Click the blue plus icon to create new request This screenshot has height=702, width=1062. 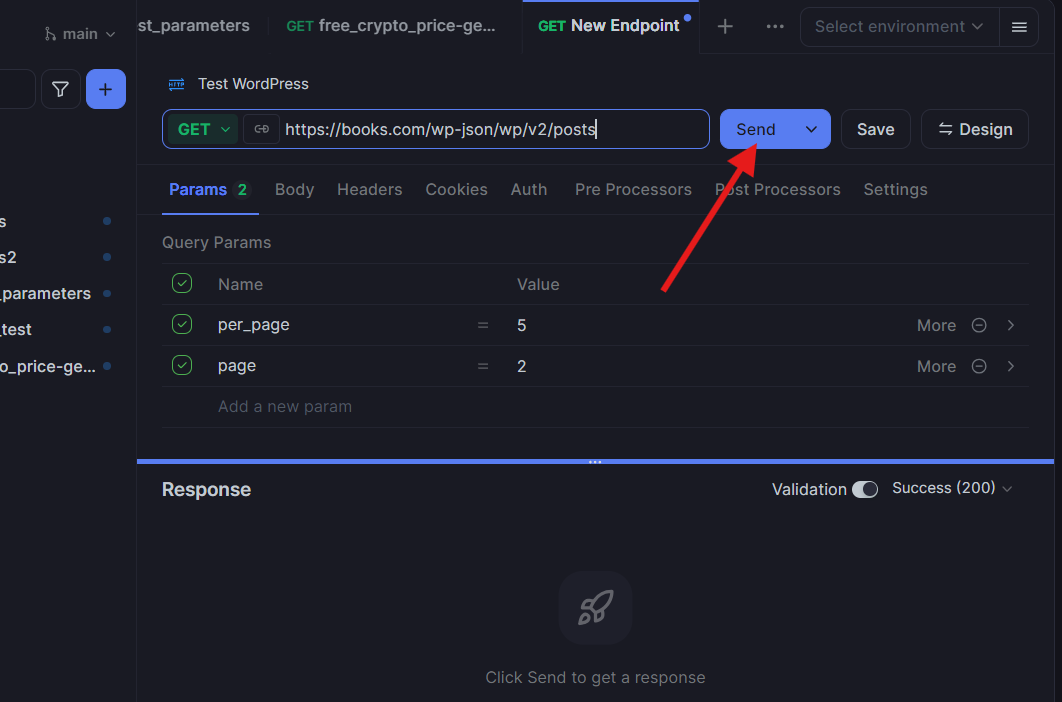[x=105, y=89]
